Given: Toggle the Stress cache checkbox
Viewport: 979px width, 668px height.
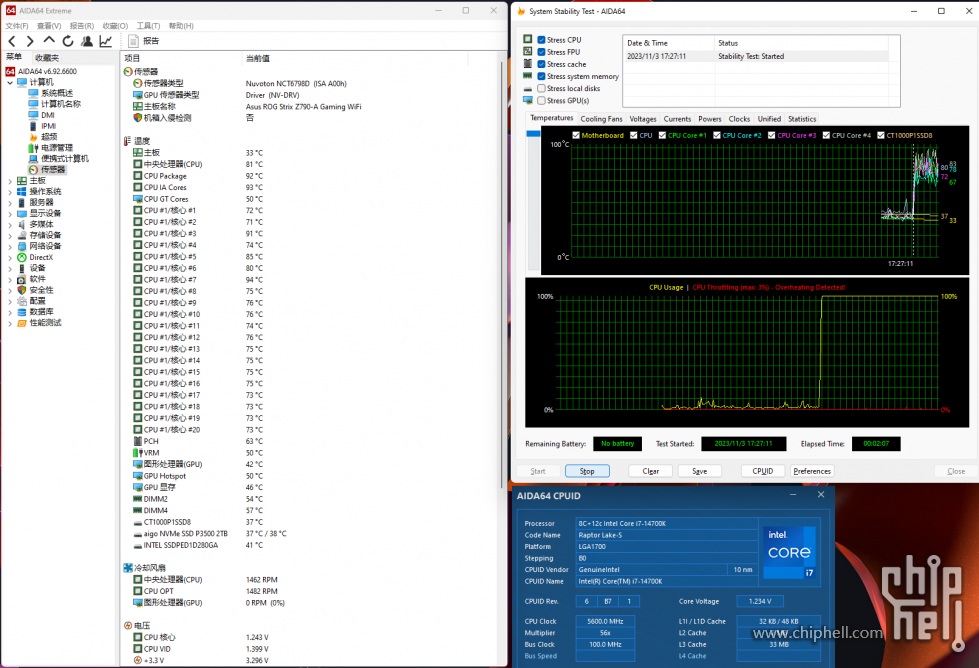Looking at the screenshot, I should click(541, 64).
